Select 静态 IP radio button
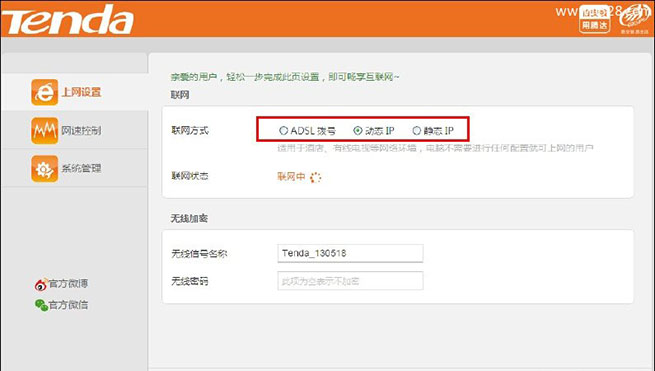The width and height of the screenshot is (655, 371). (x=416, y=131)
